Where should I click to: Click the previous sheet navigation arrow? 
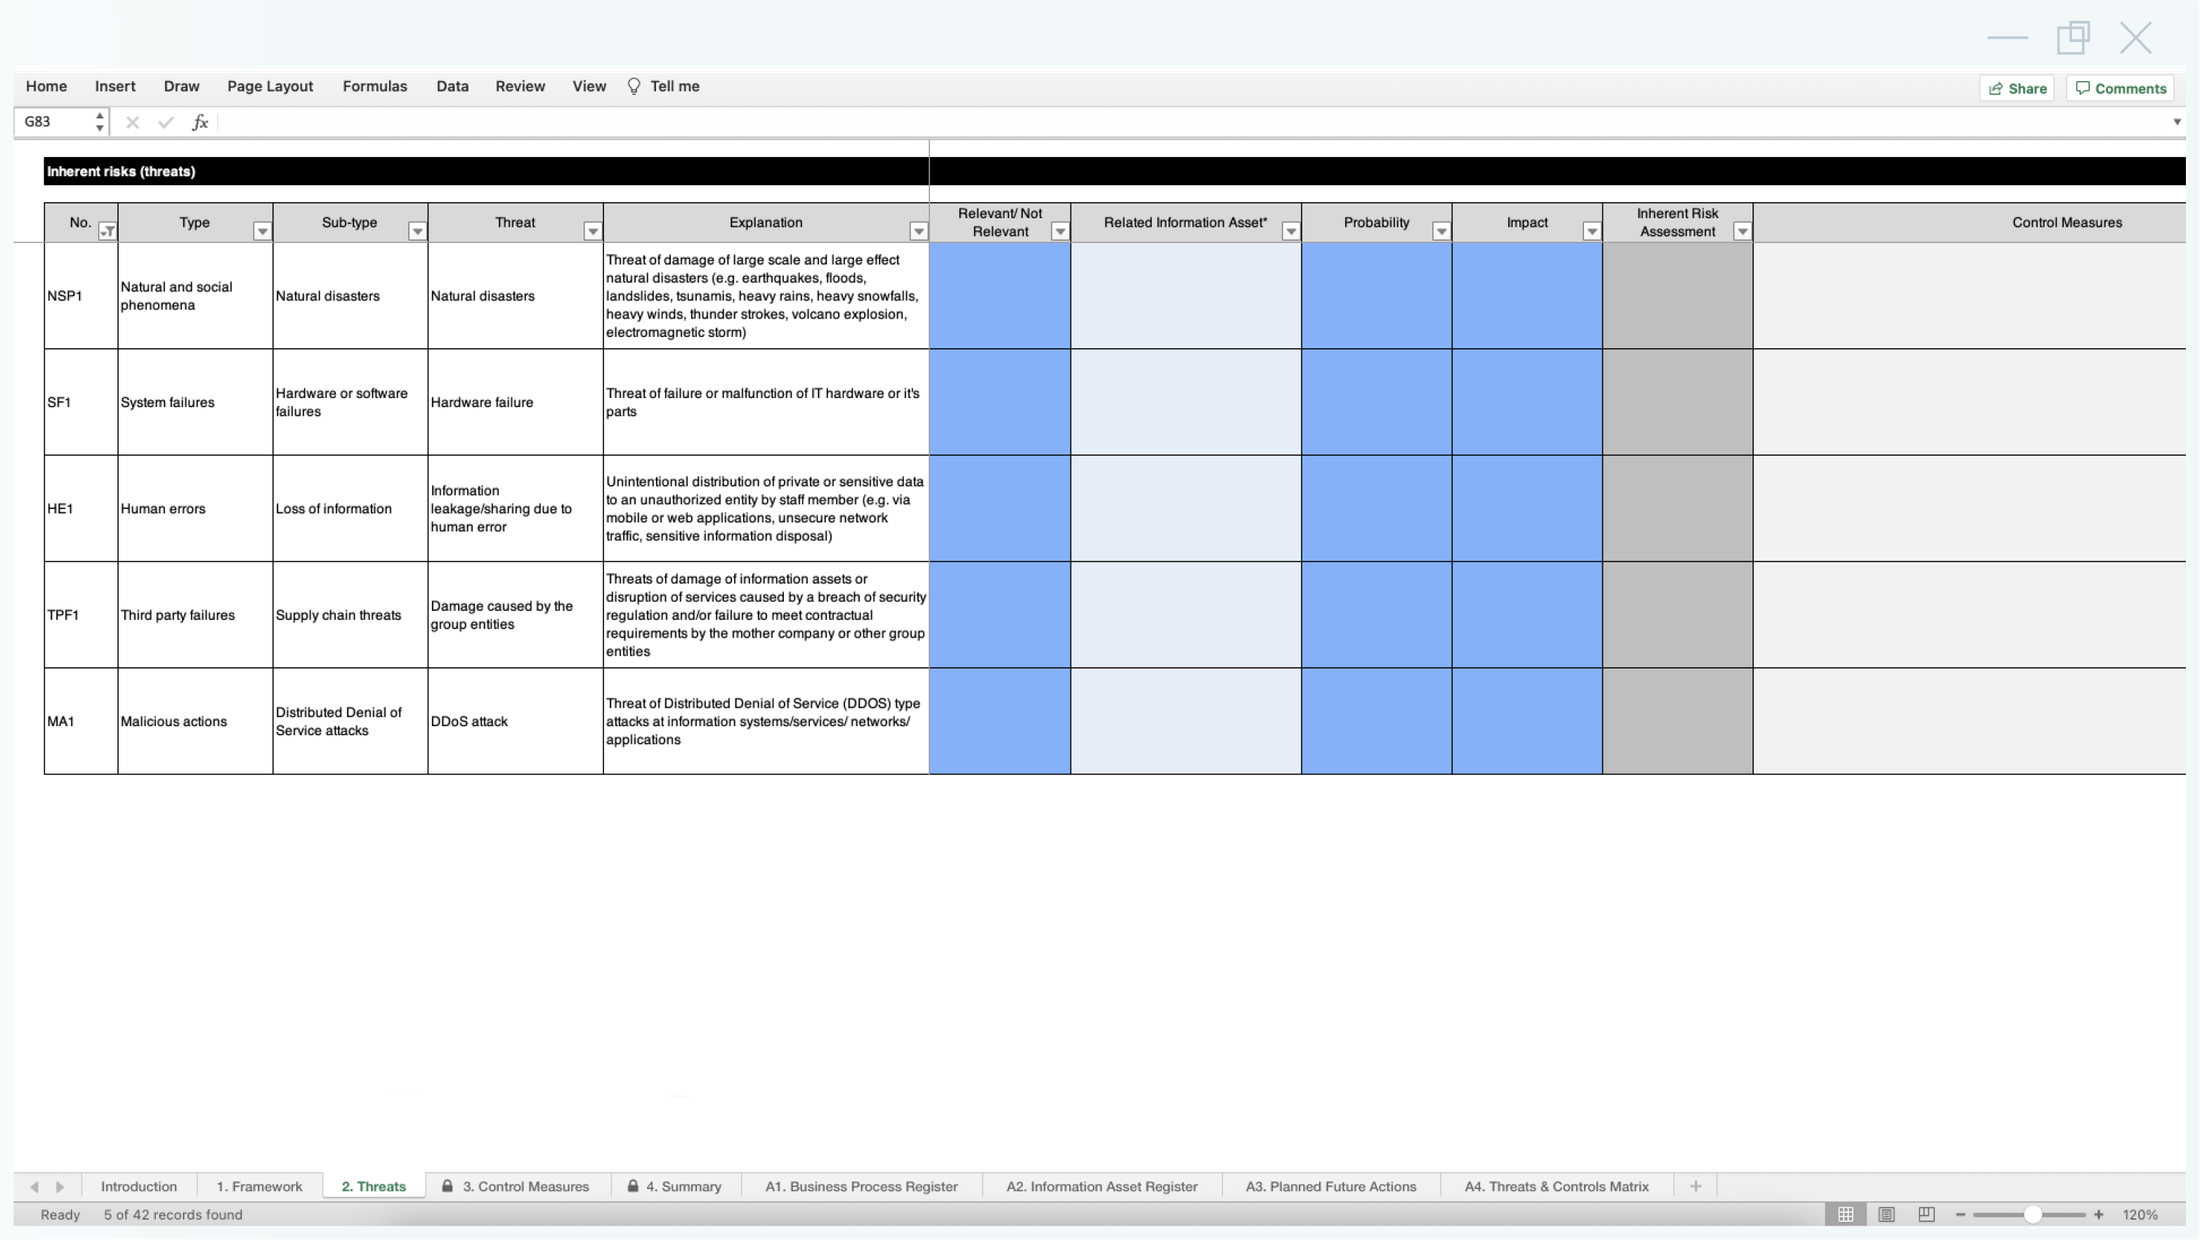36,1186
